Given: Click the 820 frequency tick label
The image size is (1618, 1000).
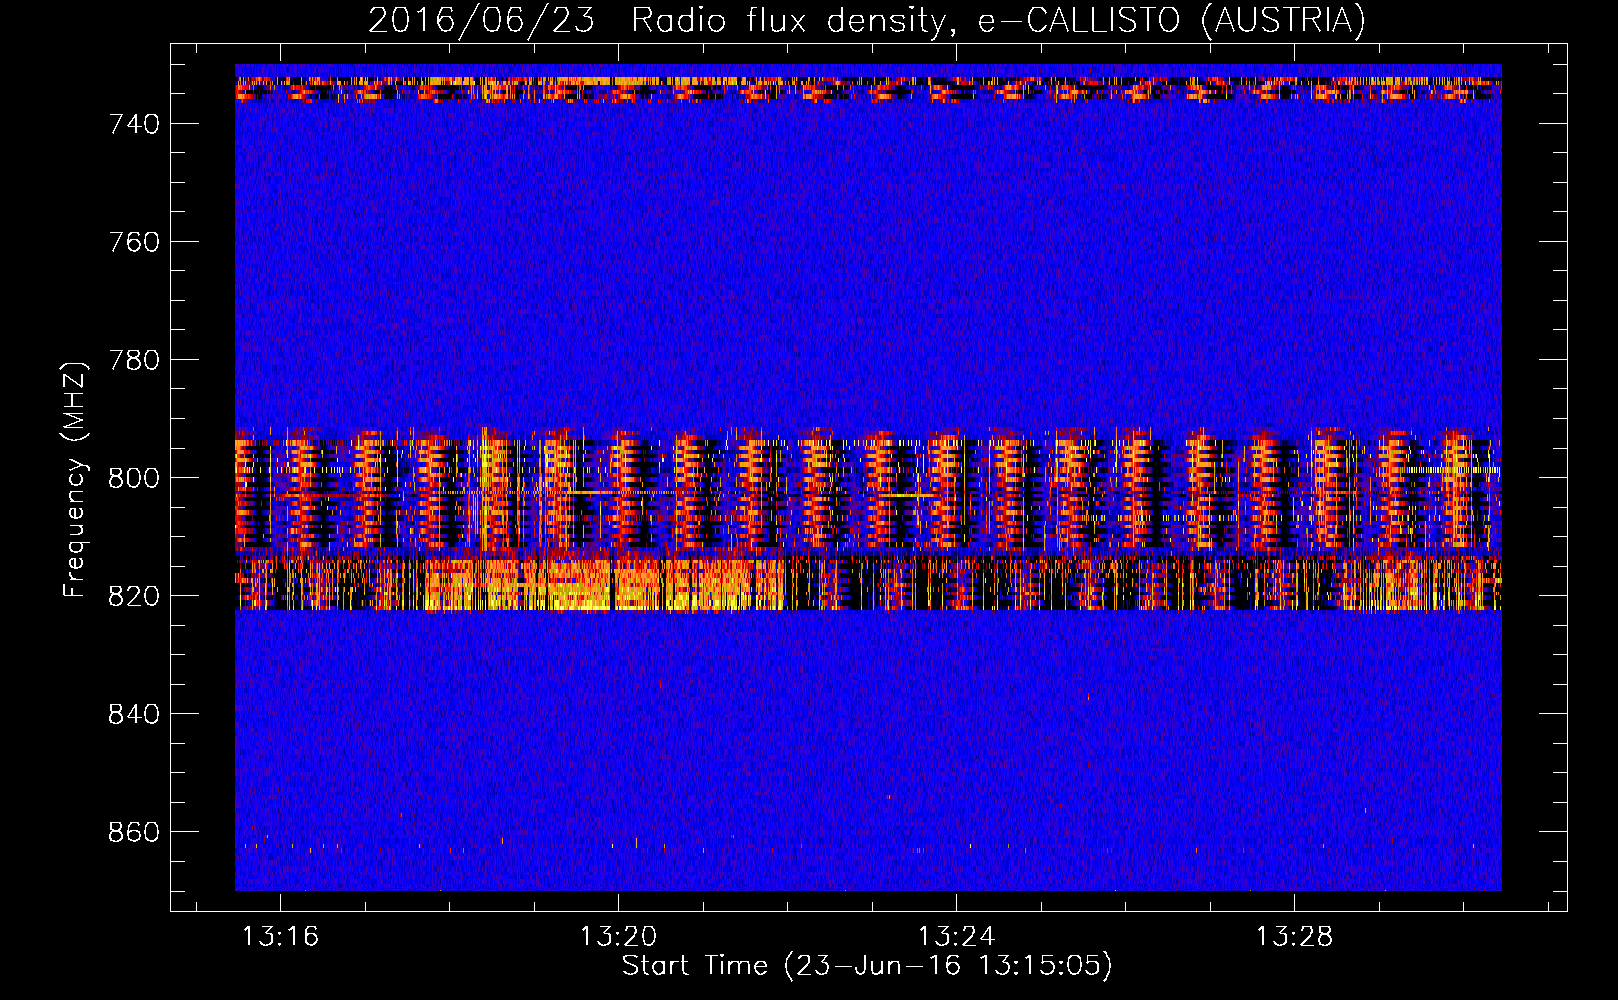Looking at the screenshot, I should pyautogui.click(x=134, y=596).
